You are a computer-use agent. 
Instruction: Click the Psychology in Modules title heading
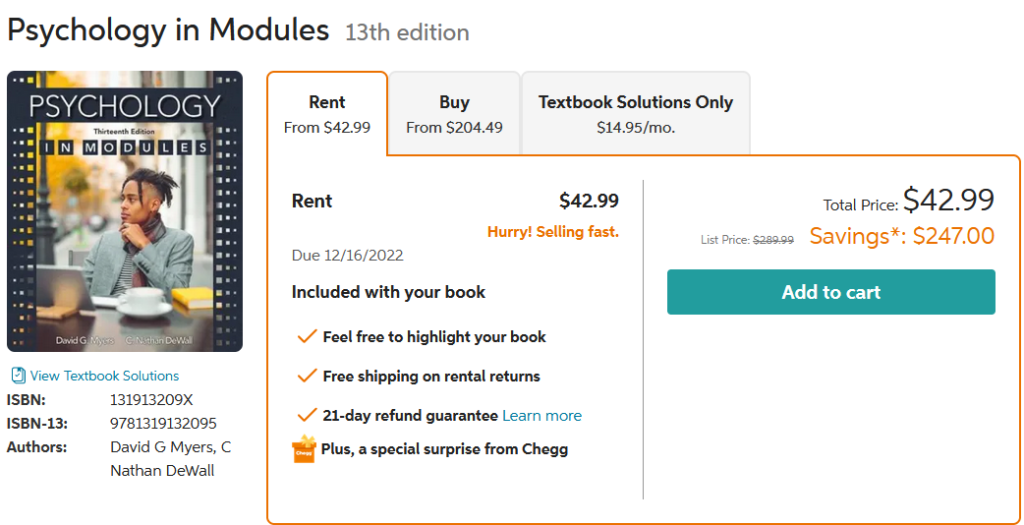coord(168,30)
